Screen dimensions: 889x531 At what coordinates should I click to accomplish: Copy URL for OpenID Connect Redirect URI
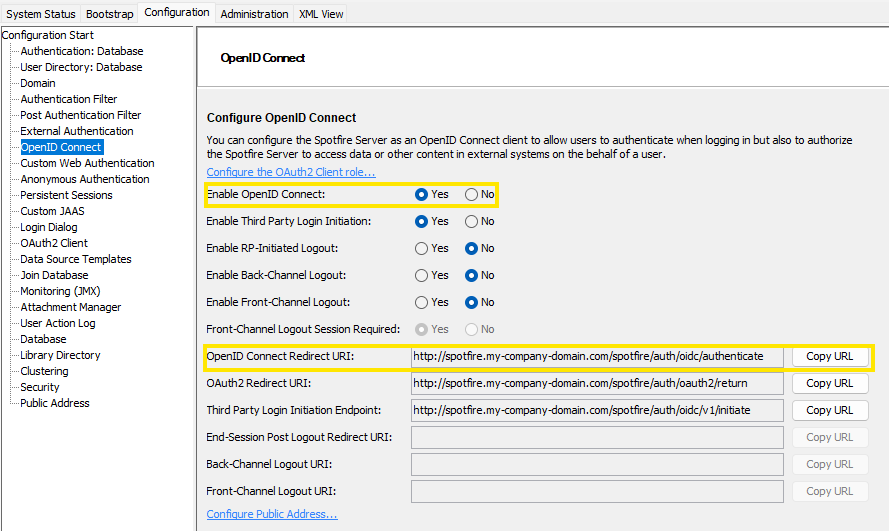tap(829, 356)
